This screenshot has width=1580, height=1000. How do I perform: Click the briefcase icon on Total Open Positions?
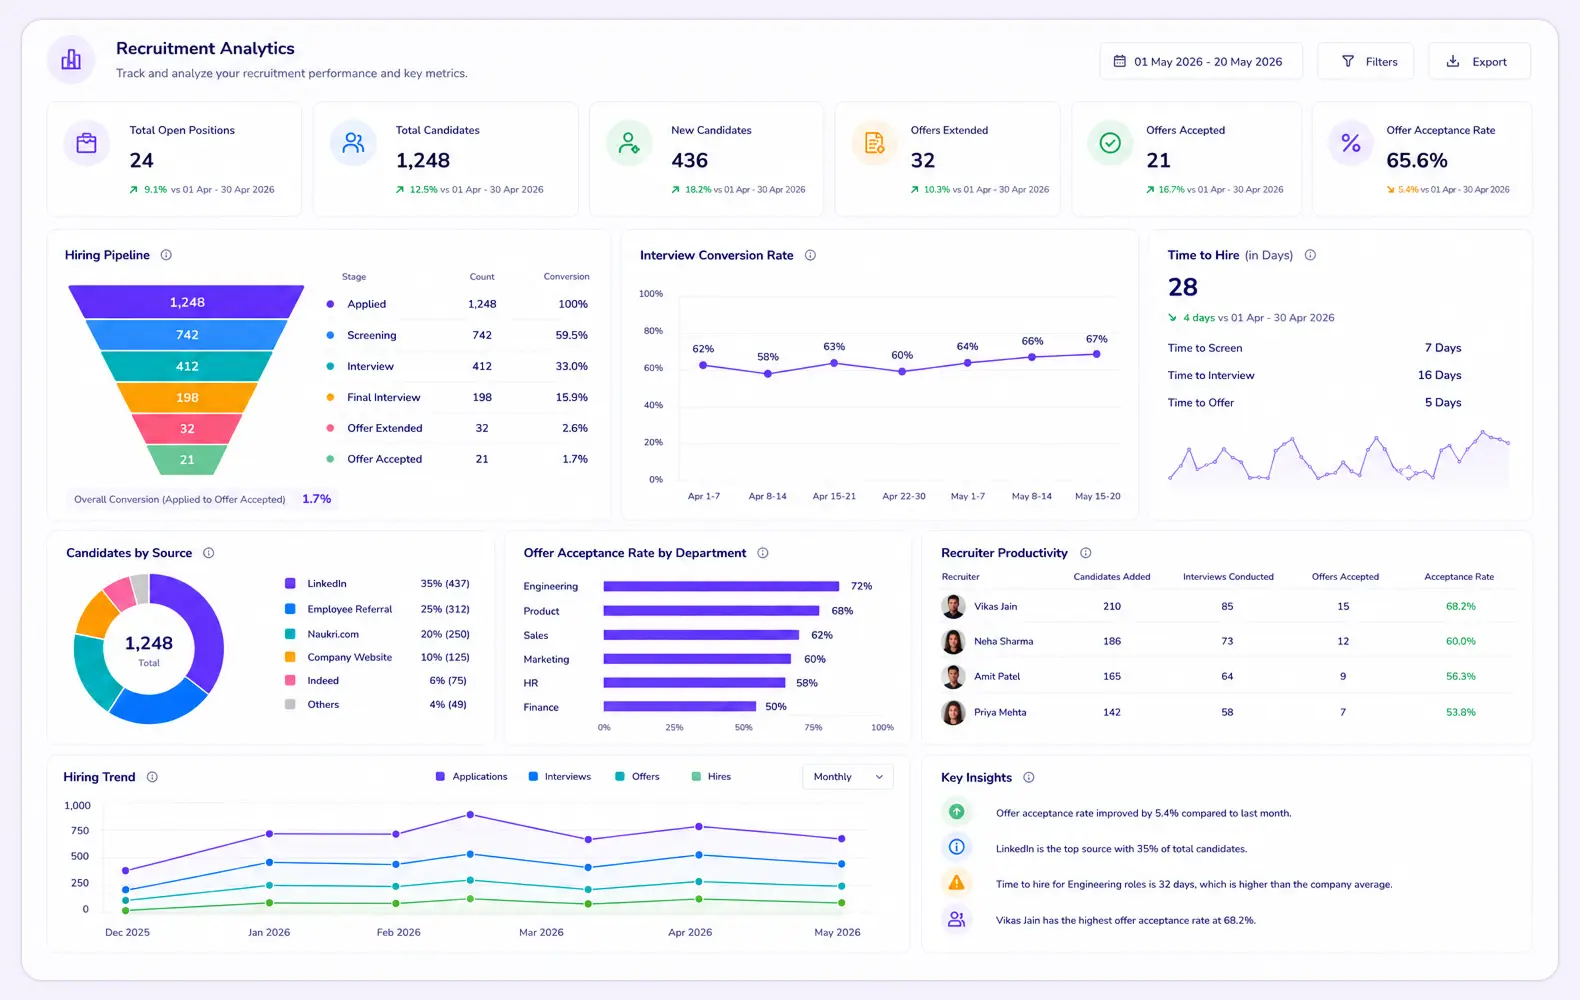[x=87, y=143]
